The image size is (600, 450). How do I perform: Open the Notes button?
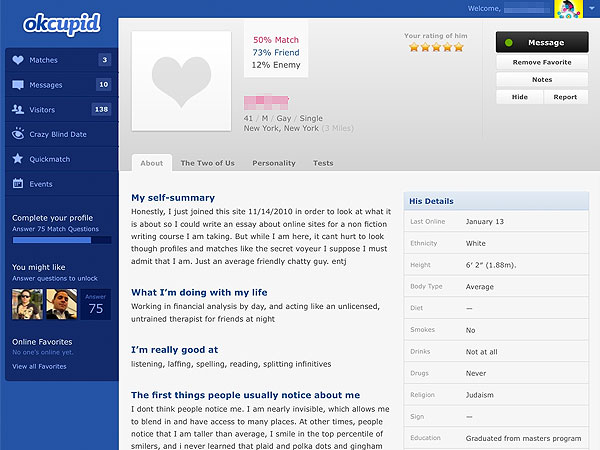tap(542, 80)
